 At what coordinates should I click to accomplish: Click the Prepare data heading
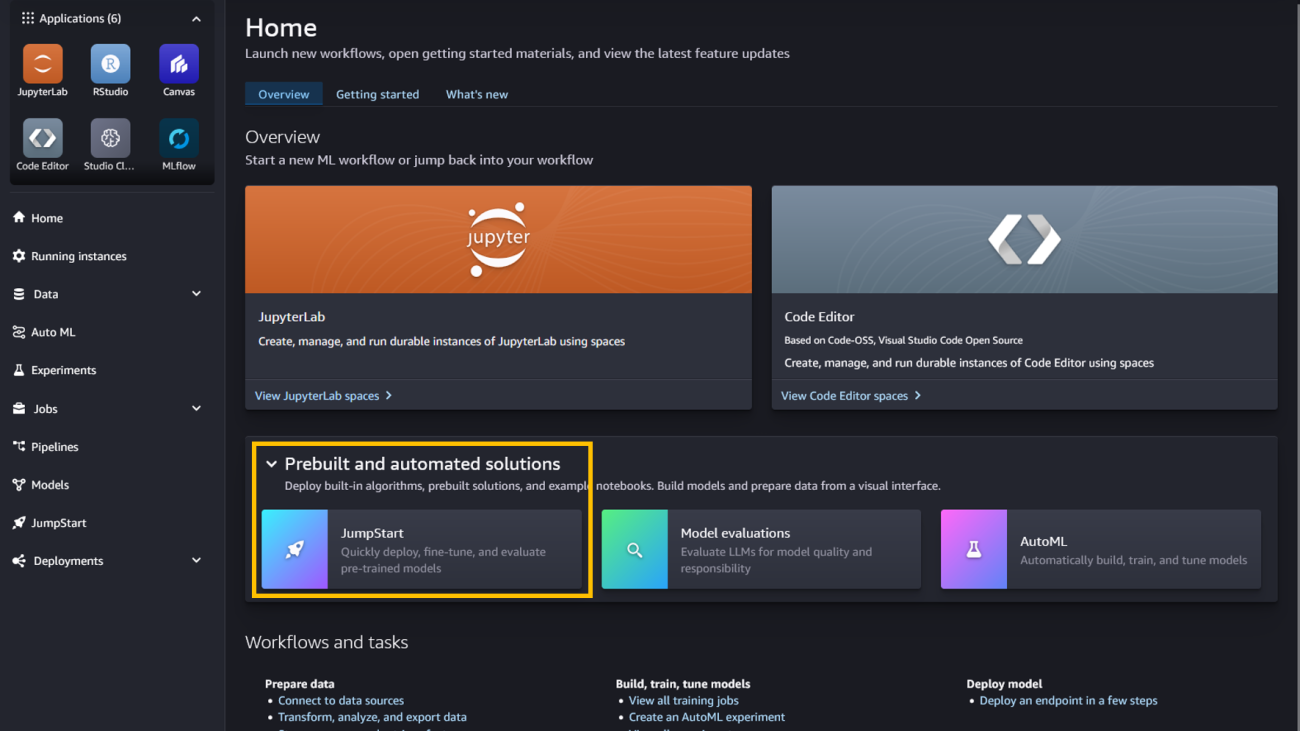point(300,684)
